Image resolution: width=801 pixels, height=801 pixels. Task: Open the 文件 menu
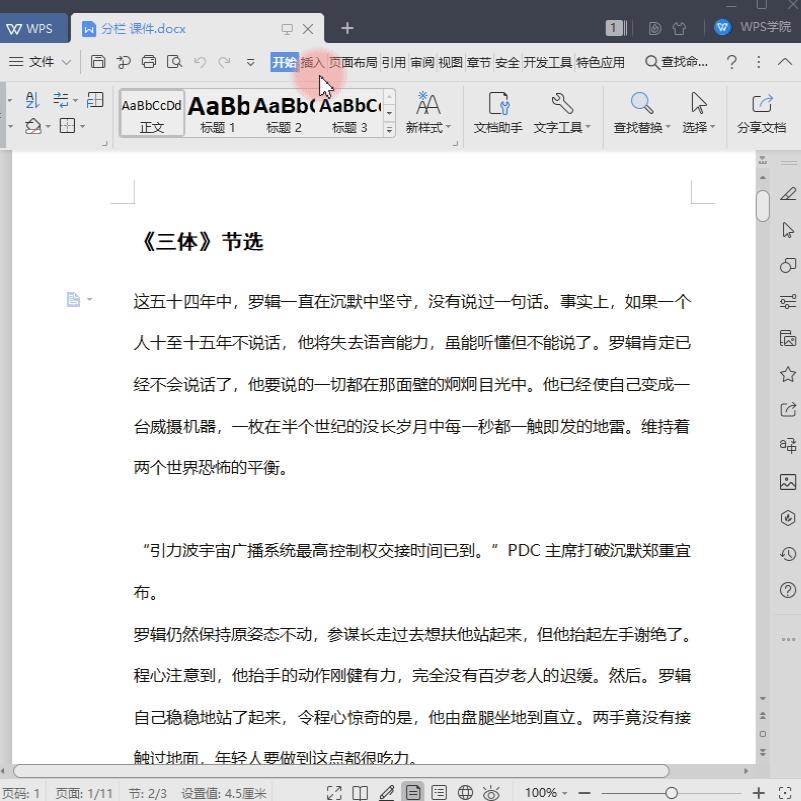[38, 61]
